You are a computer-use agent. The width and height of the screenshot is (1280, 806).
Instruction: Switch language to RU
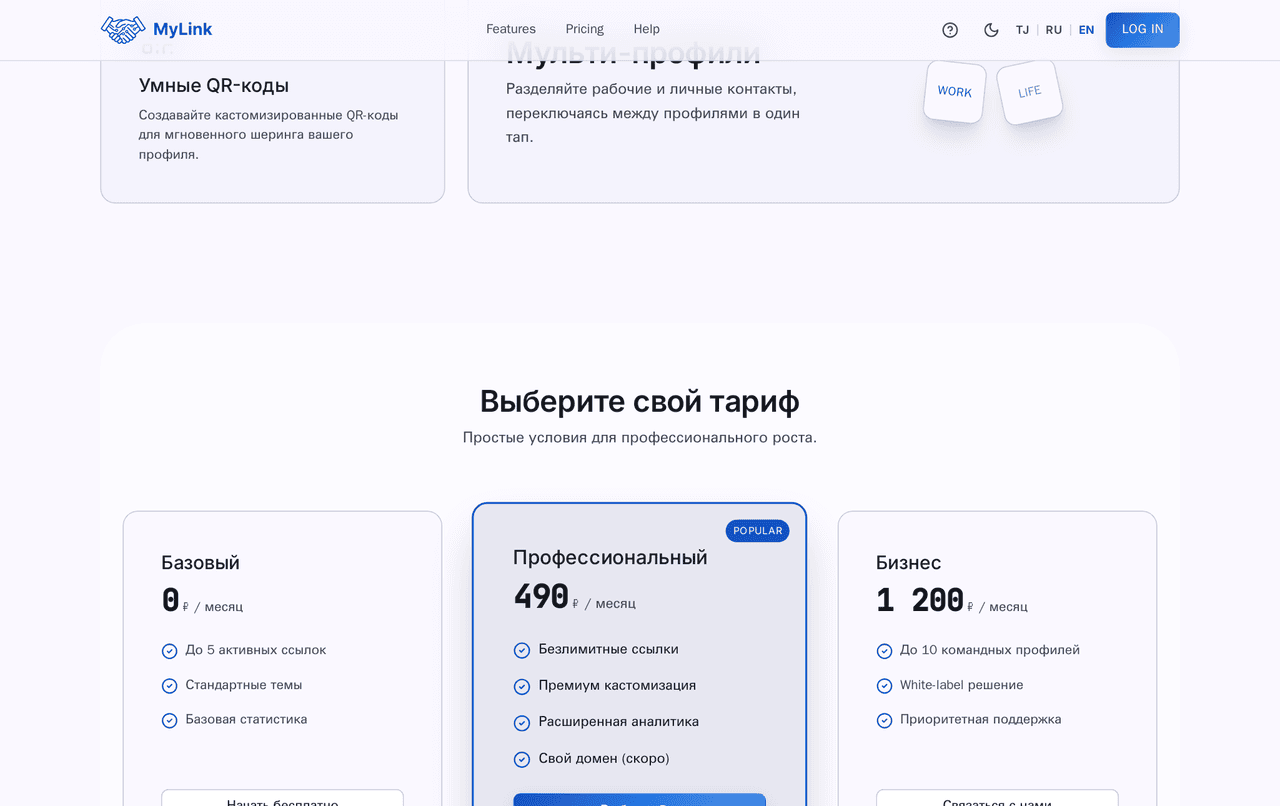click(1054, 30)
